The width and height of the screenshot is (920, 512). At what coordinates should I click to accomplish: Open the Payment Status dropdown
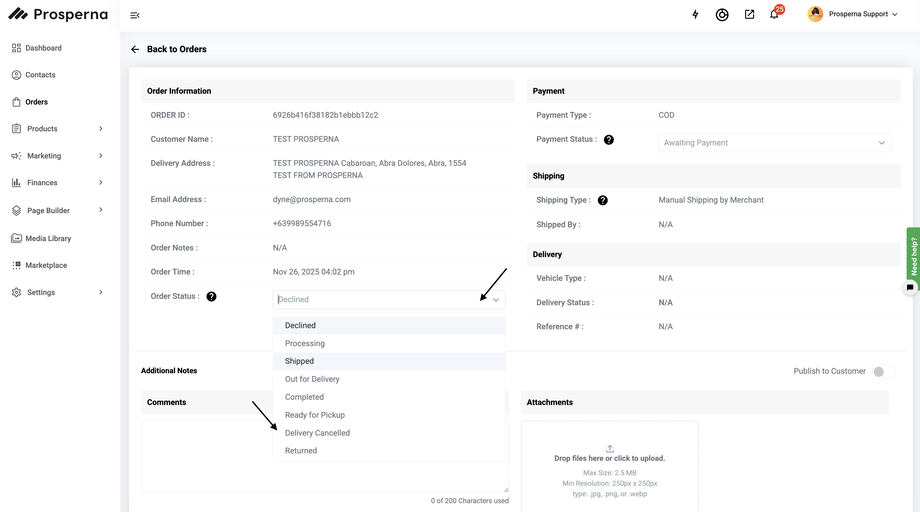776,143
